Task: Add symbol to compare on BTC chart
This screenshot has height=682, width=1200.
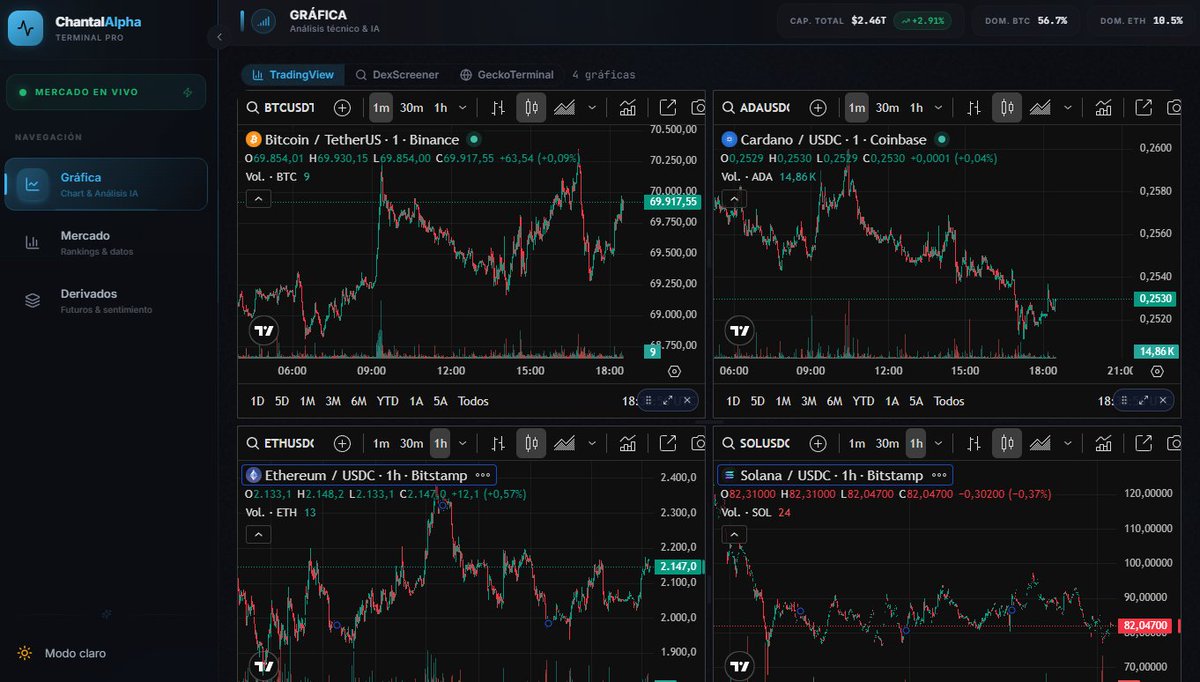Action: 342,108
